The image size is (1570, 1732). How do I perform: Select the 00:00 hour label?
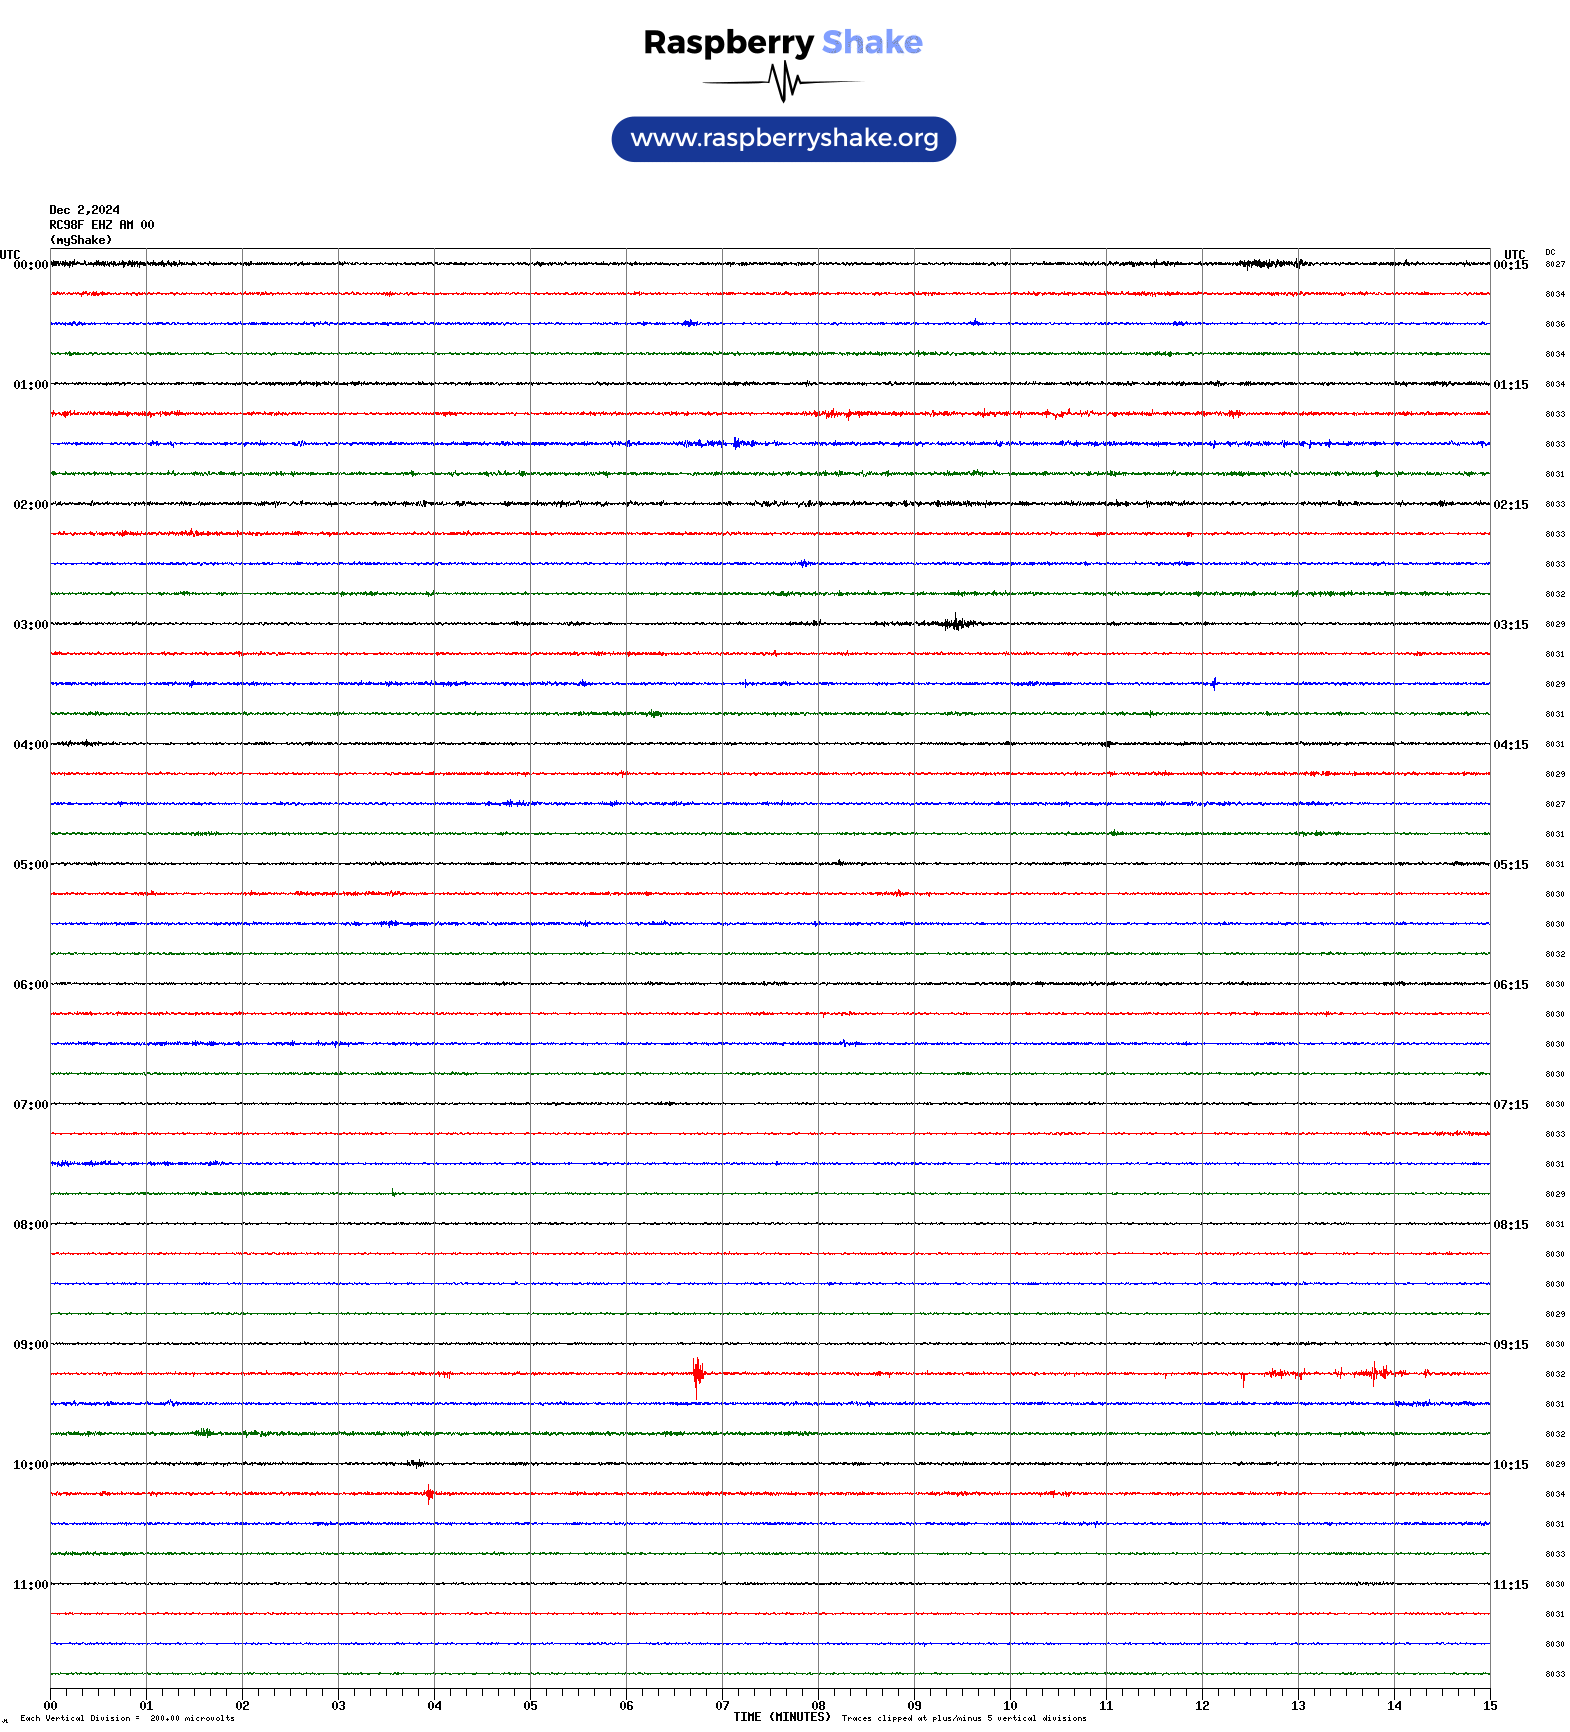point(31,265)
